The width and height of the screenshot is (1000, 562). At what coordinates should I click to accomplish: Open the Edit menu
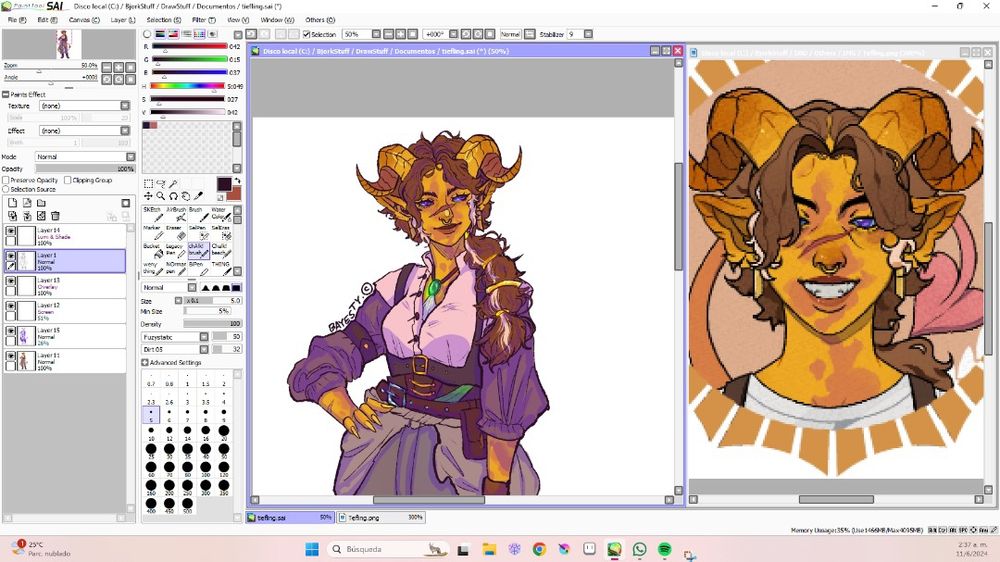click(47, 20)
